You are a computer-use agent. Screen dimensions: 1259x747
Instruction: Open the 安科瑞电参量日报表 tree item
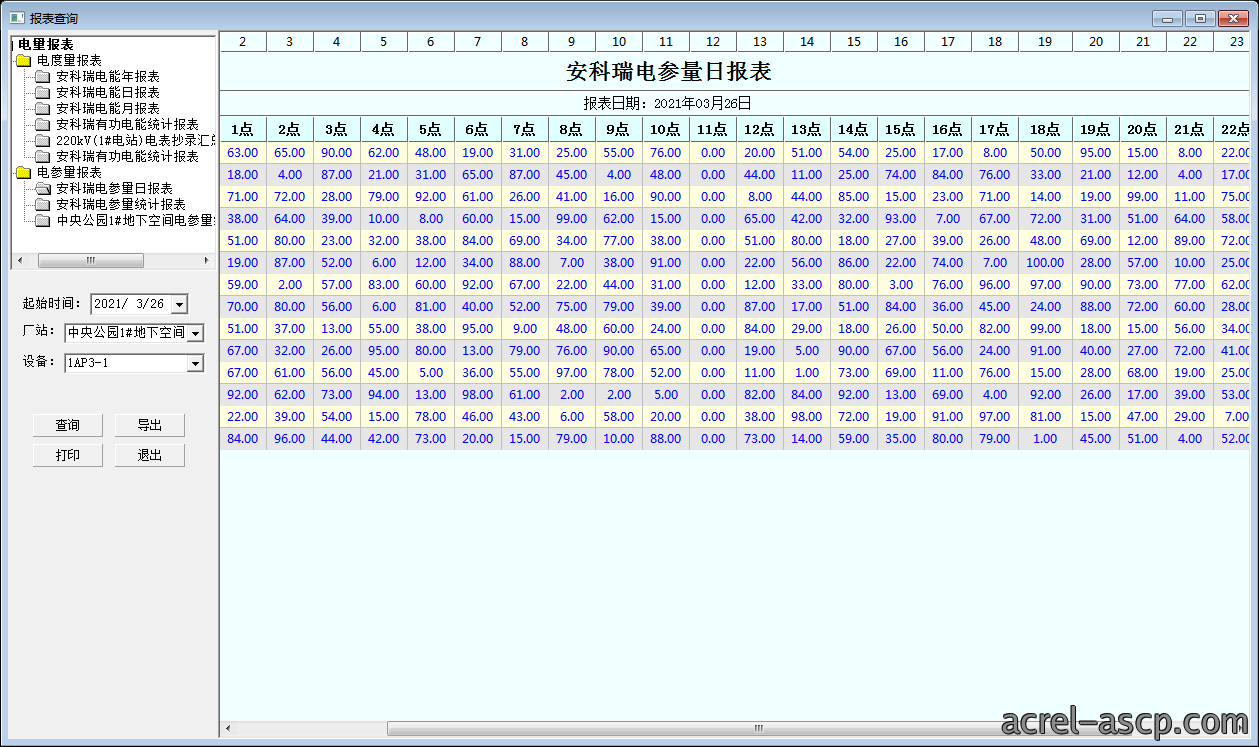(114, 189)
